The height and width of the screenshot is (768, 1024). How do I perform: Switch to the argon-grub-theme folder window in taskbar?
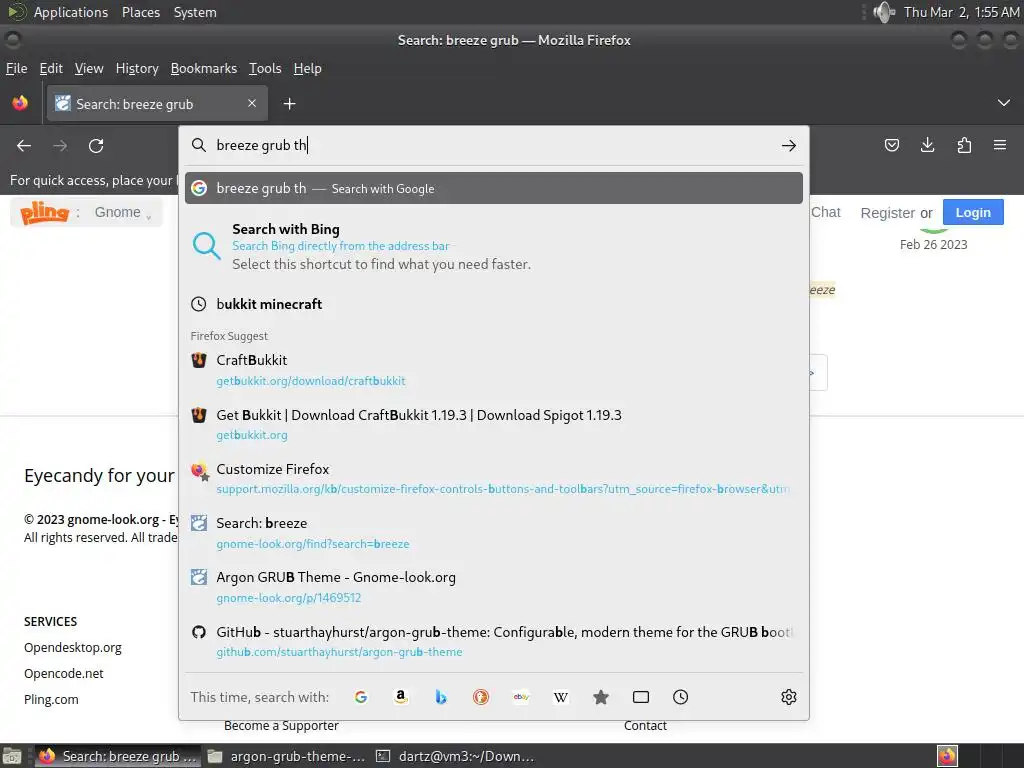click(x=288, y=756)
